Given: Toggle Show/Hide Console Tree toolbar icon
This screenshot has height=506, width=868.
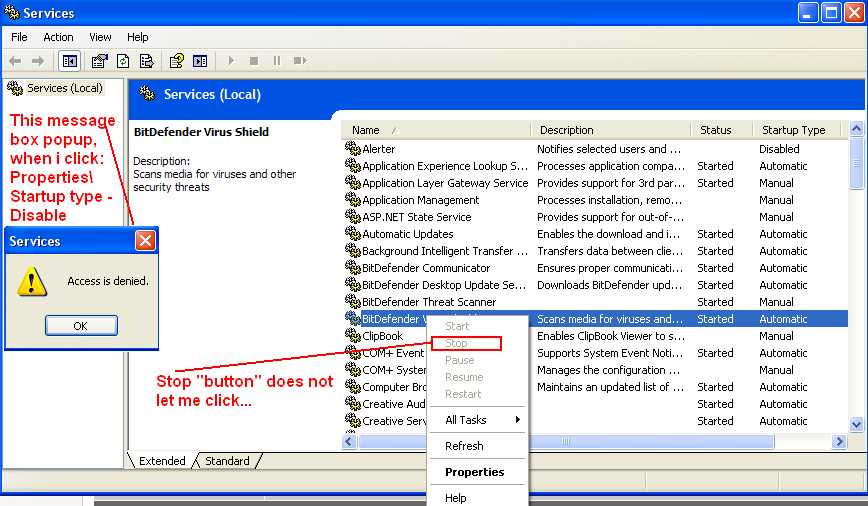Looking at the screenshot, I should [x=70, y=61].
